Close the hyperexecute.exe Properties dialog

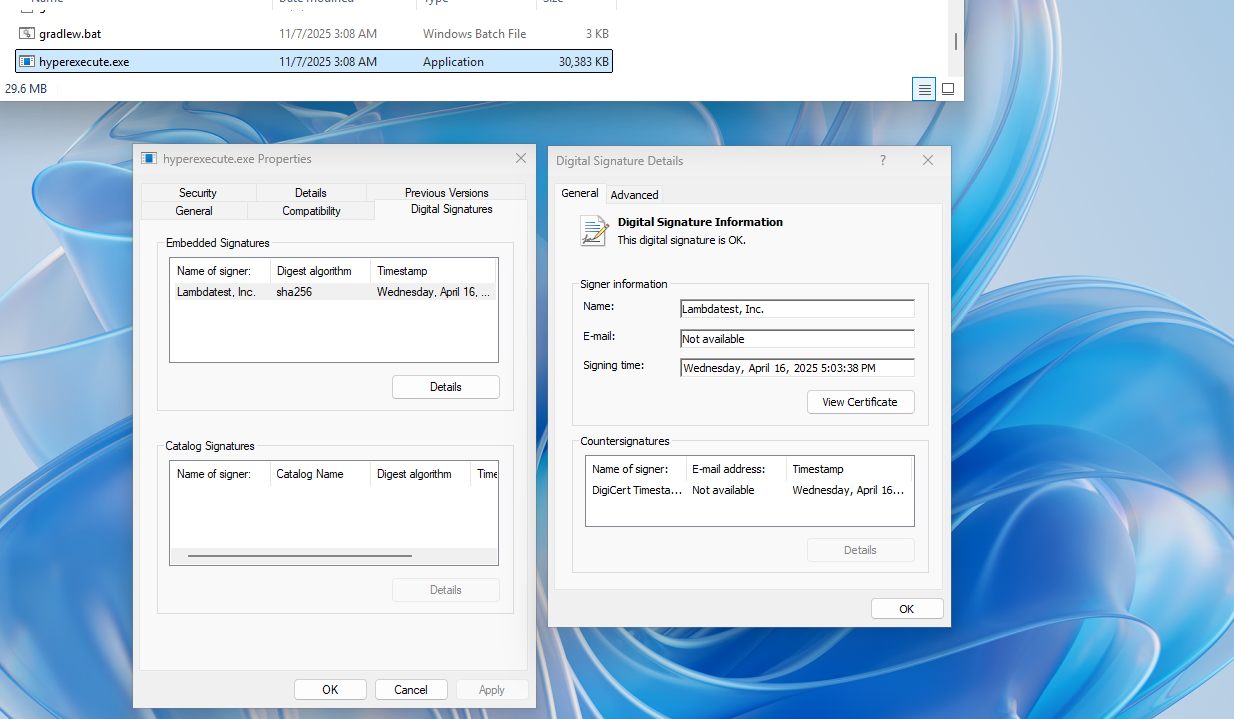[x=520, y=159]
